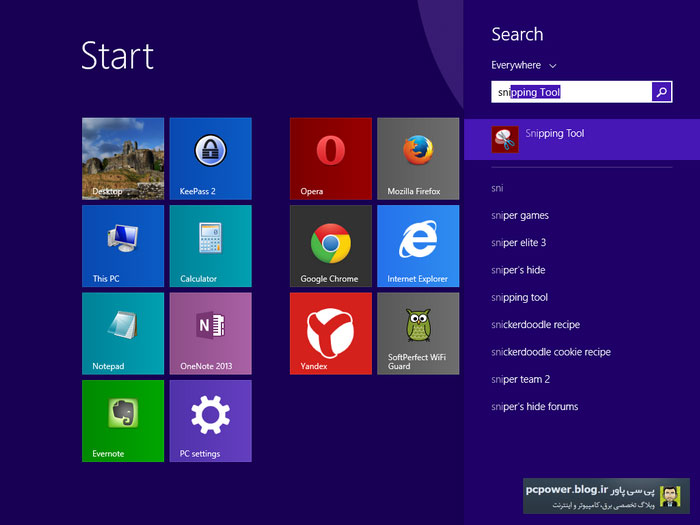Launch the Yandex browser tile

[x=330, y=333]
